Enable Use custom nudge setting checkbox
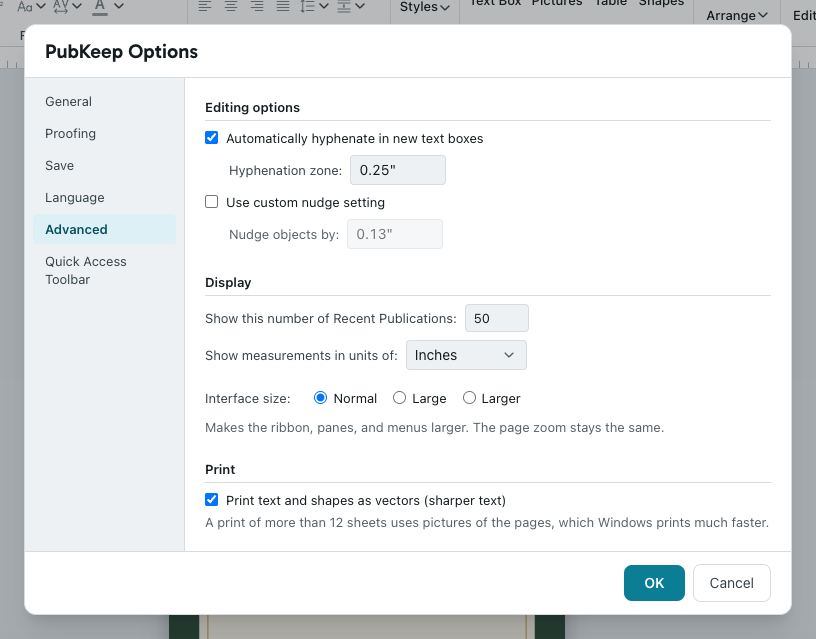Viewport: 816px width, 639px height. coord(211,202)
